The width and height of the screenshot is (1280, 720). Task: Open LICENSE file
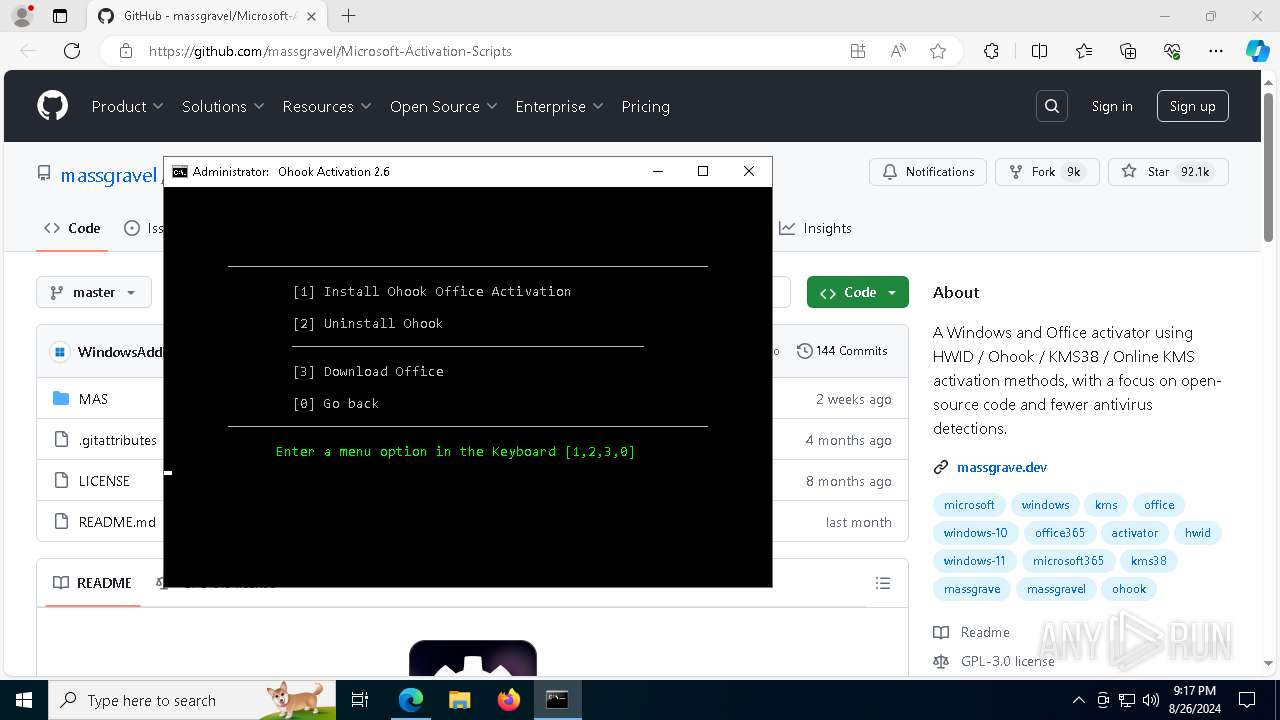[x=104, y=481]
